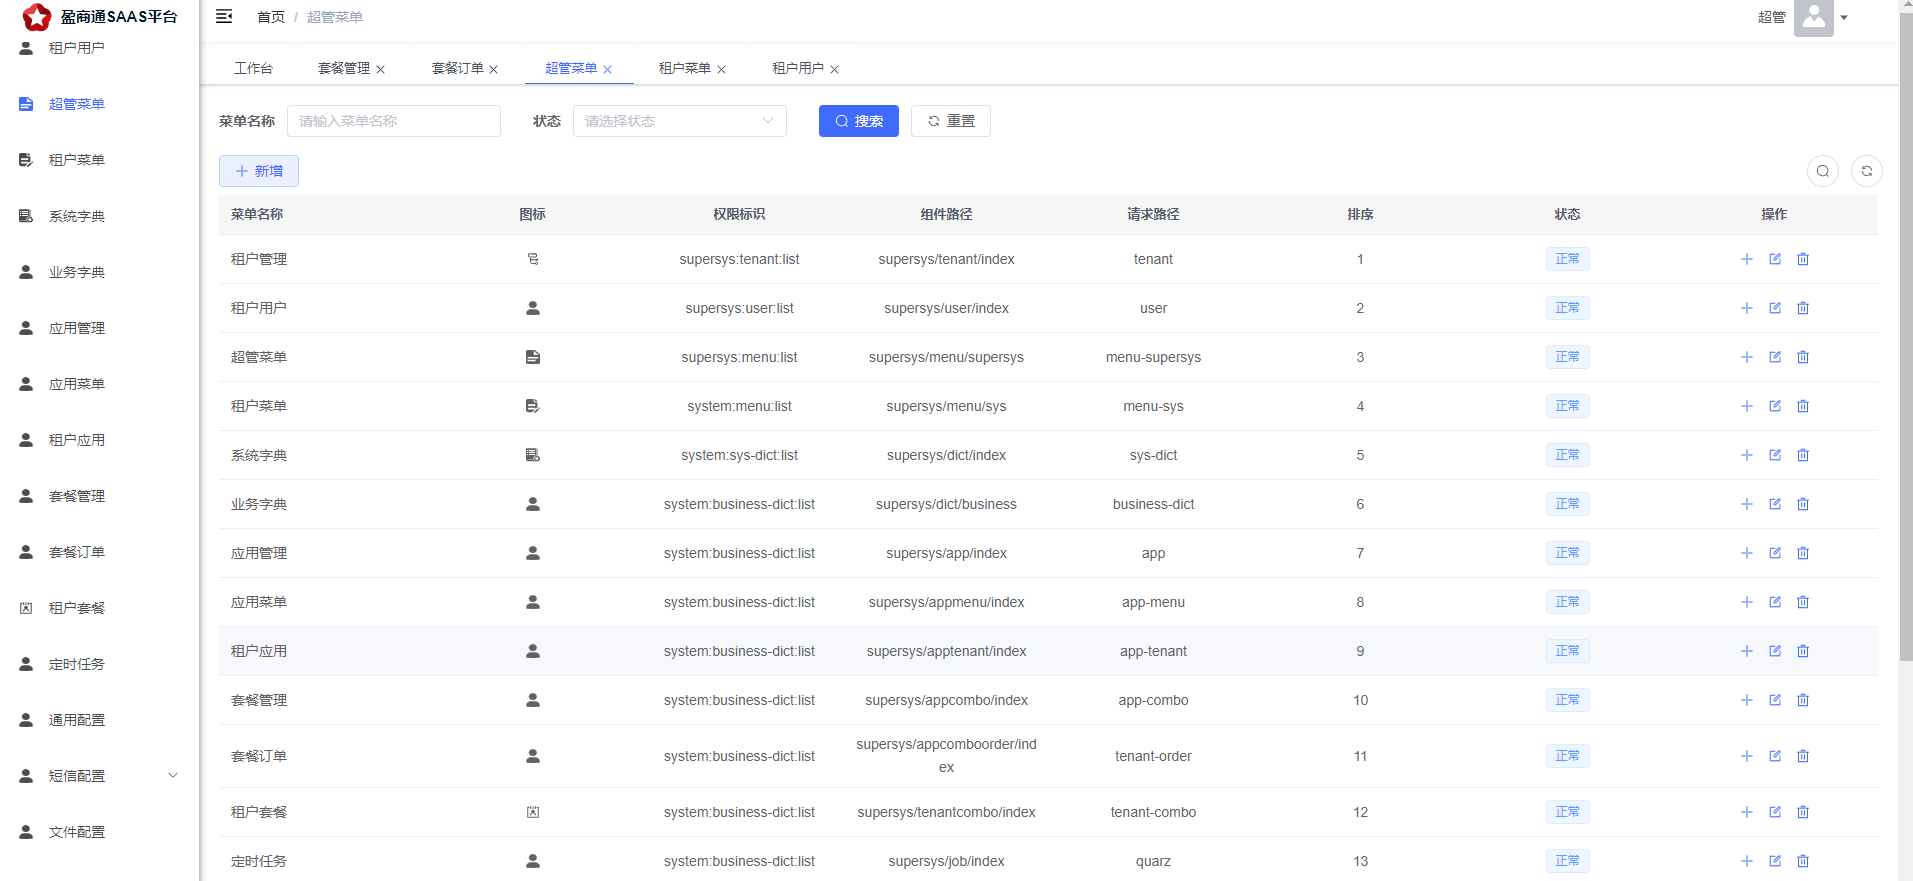Open the 状态 selection dropdown
The width and height of the screenshot is (1913, 881).
(x=680, y=121)
